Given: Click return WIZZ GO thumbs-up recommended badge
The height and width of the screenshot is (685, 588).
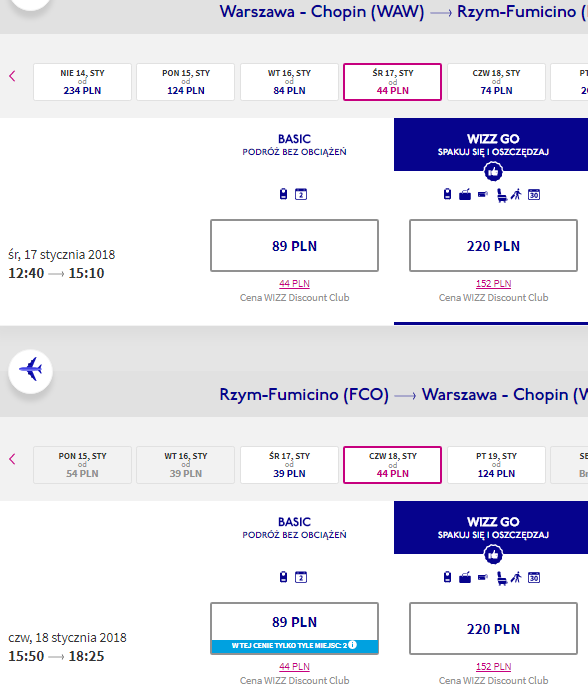Looking at the screenshot, I should click(x=493, y=554).
